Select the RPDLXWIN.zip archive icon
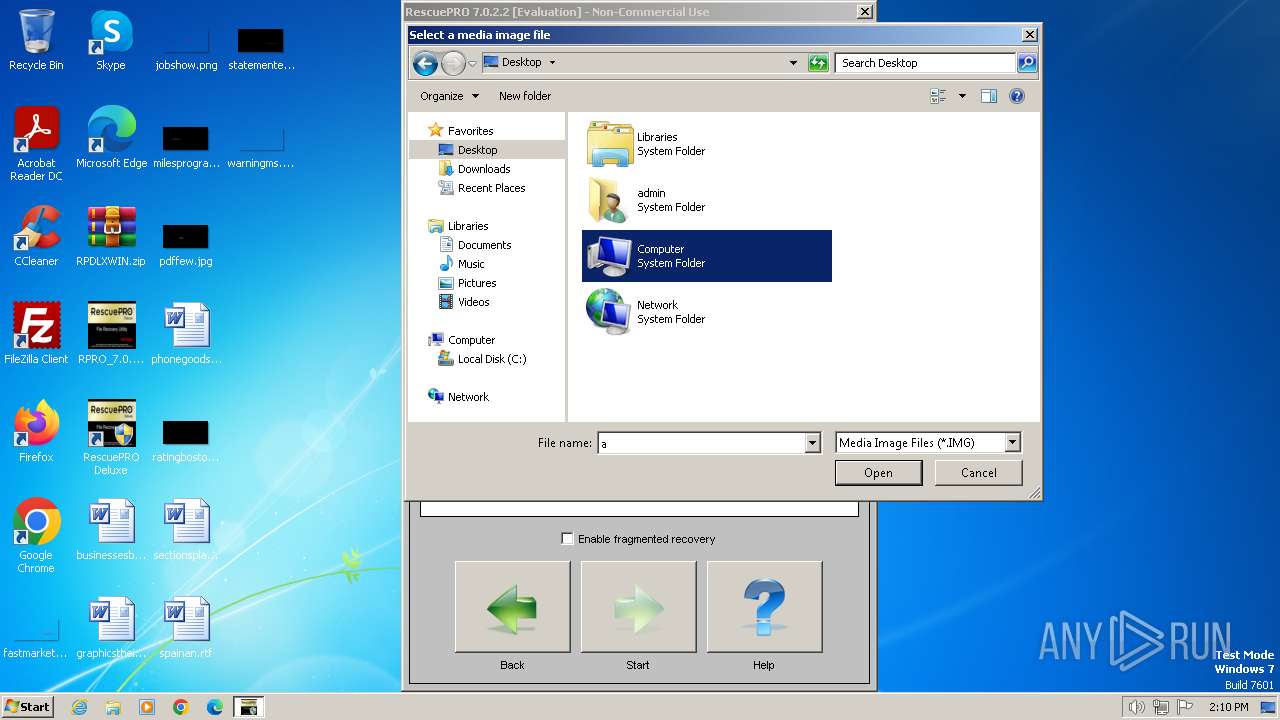 (x=111, y=236)
